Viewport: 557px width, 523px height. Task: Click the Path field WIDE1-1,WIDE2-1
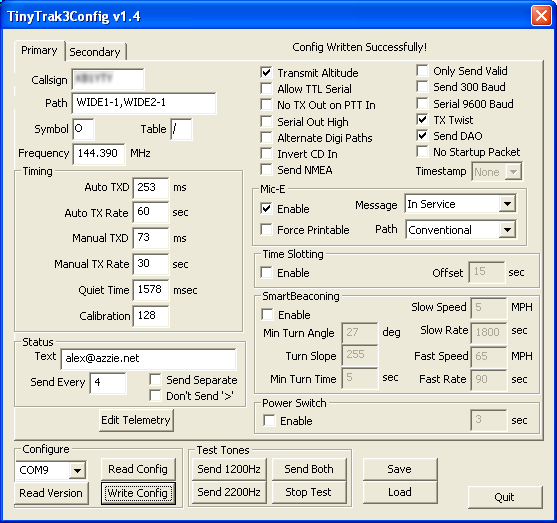144,103
